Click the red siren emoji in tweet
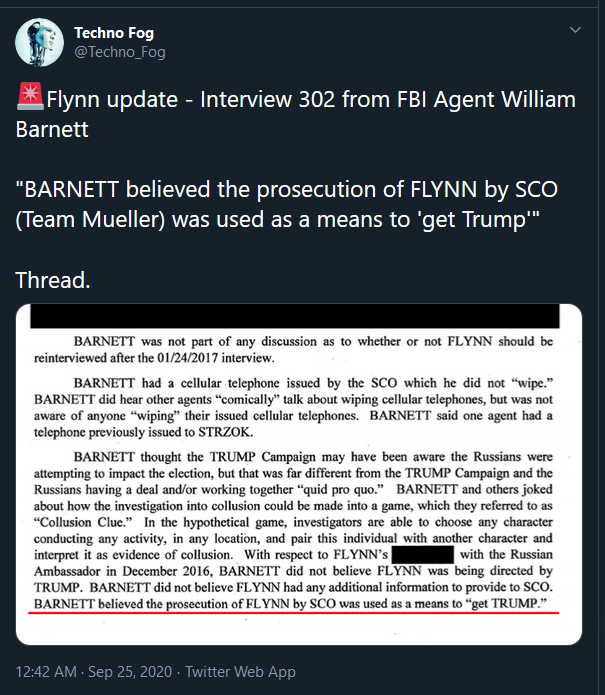The width and height of the screenshot is (605, 695). click(x=30, y=96)
